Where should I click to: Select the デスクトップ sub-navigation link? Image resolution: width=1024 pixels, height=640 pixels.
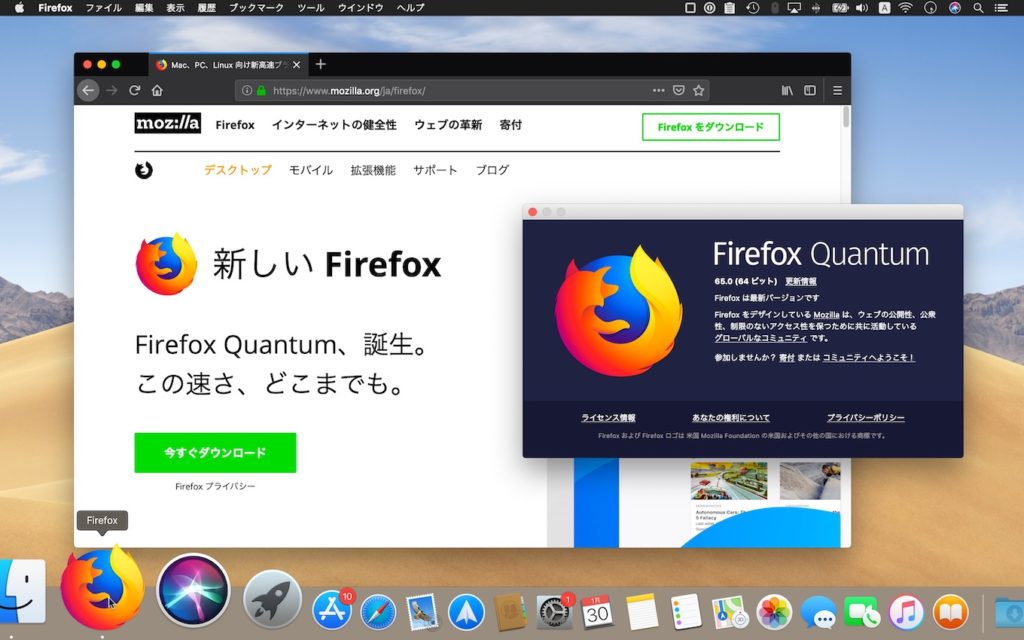238,170
